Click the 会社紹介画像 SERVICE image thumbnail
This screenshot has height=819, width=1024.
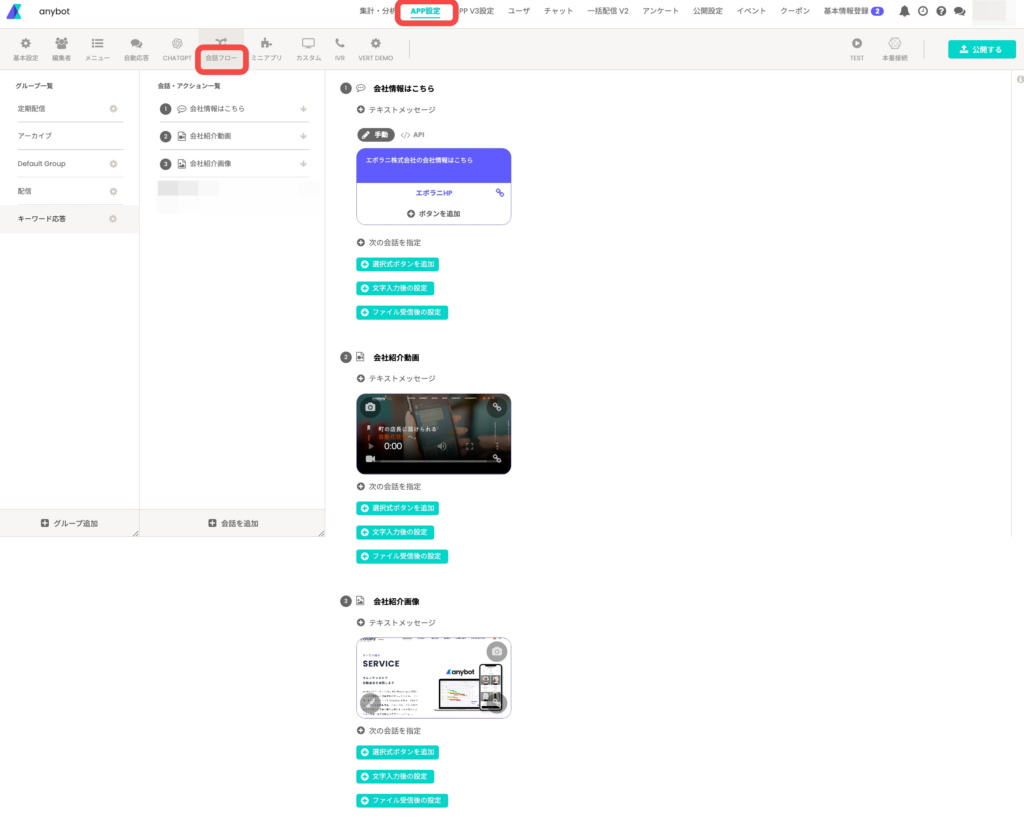433,677
